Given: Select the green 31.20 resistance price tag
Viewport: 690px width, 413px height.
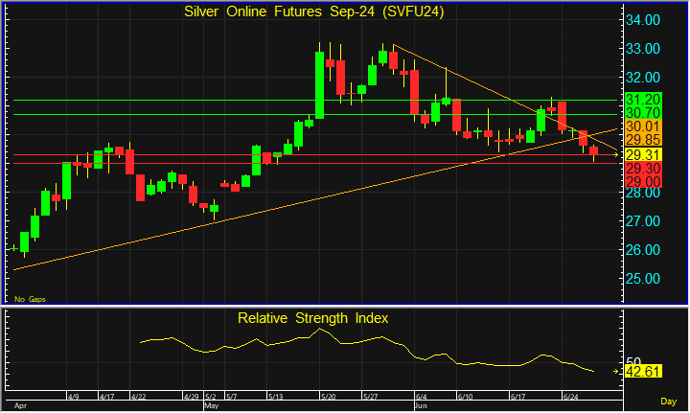Looking at the screenshot, I should 639,100.
